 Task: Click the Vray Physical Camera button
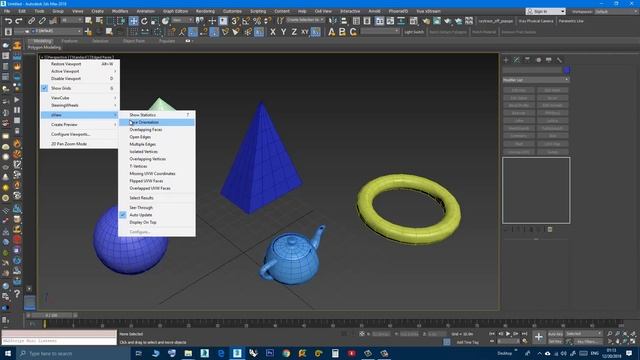click(x=536, y=21)
